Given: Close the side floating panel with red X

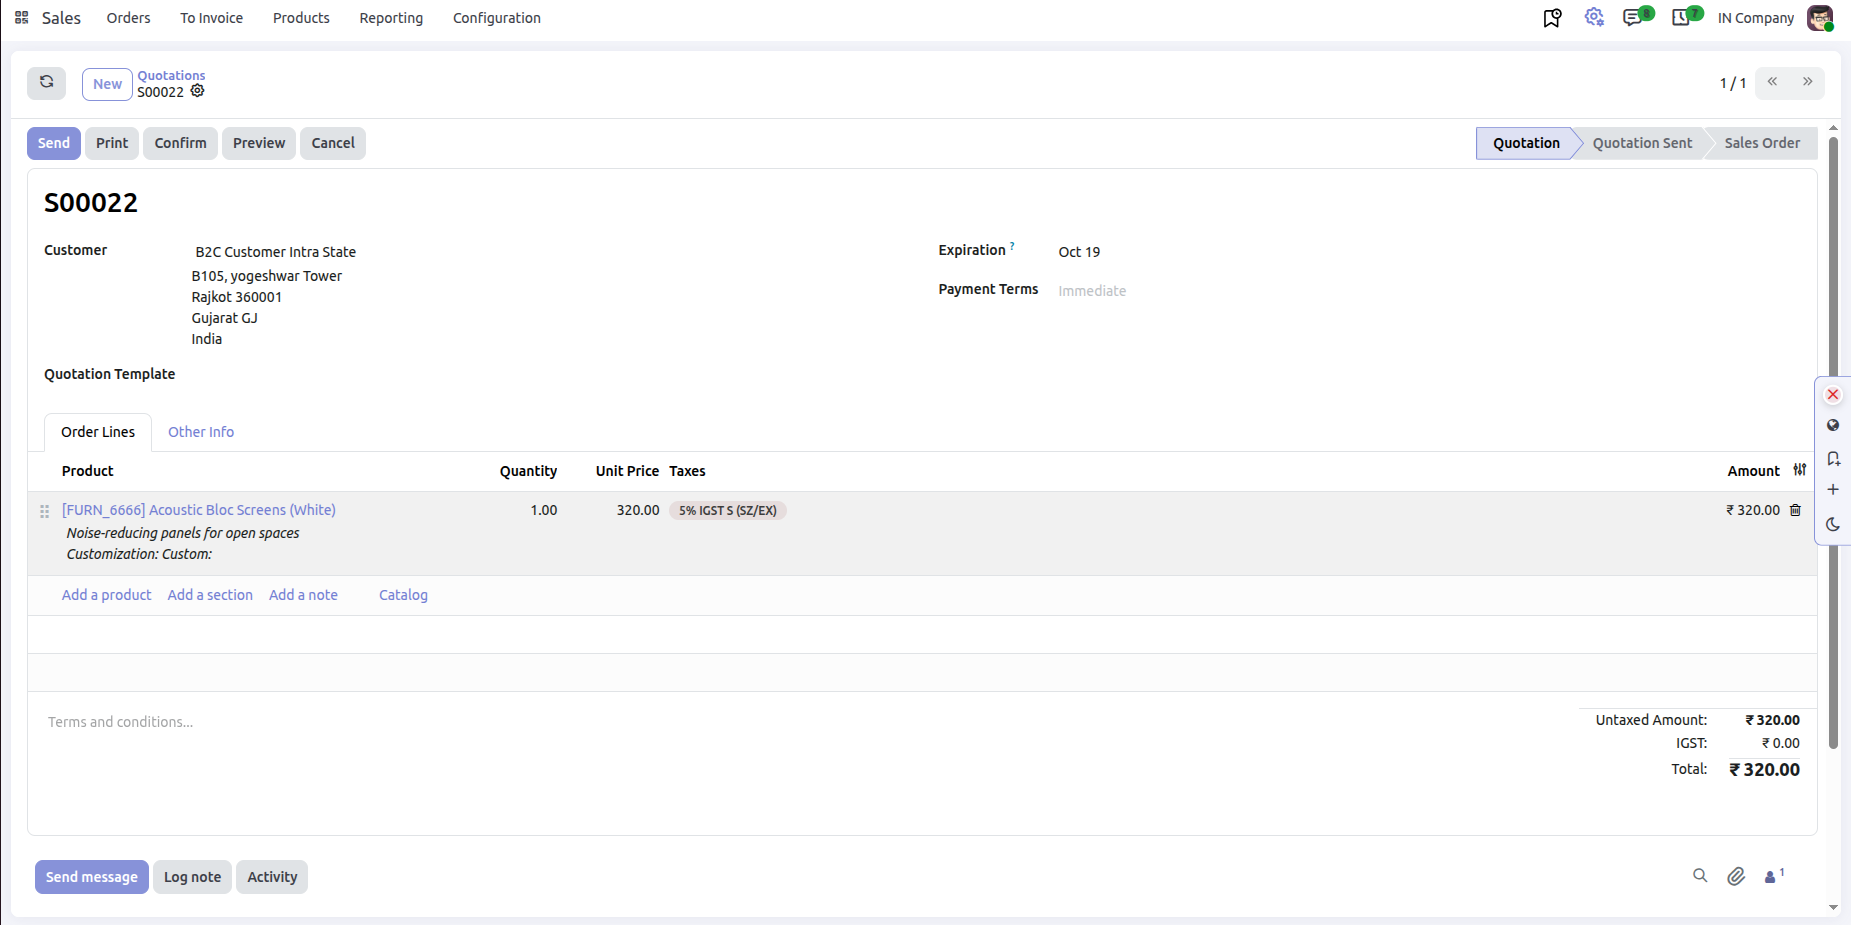Looking at the screenshot, I should point(1833,395).
